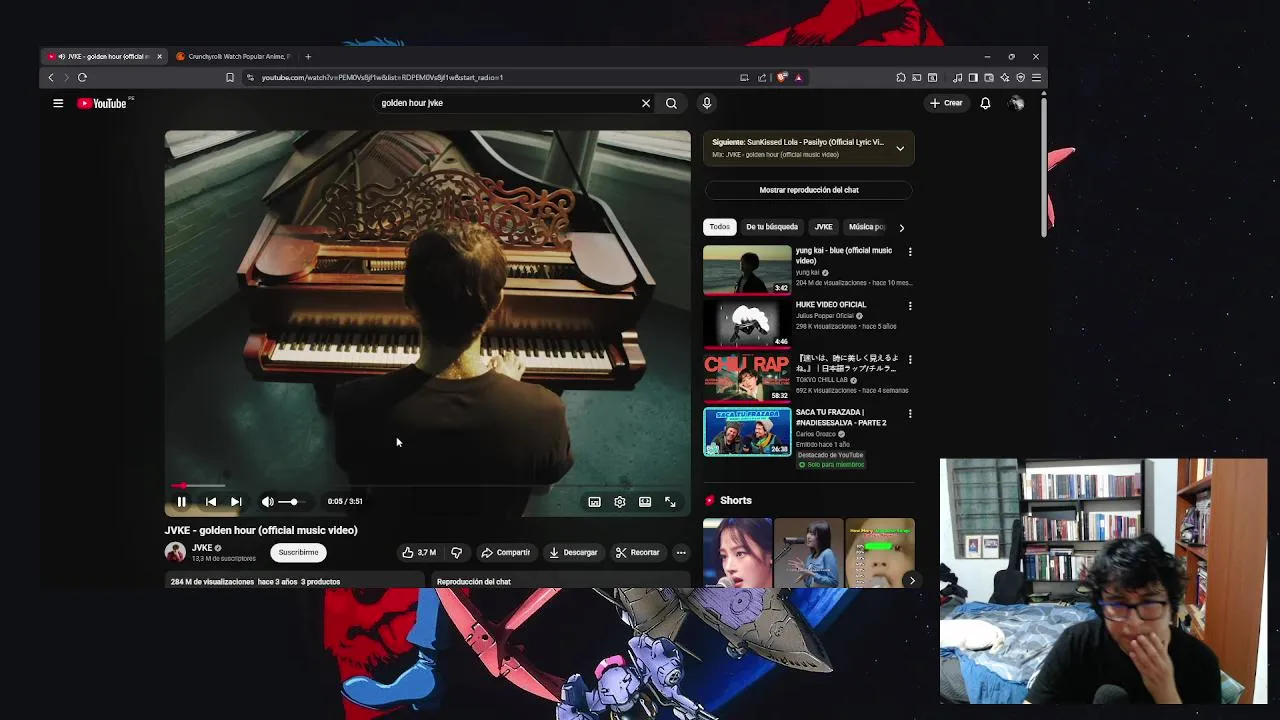The height and width of the screenshot is (720, 1280).
Task: Go to the previous video
Action: pos(211,501)
